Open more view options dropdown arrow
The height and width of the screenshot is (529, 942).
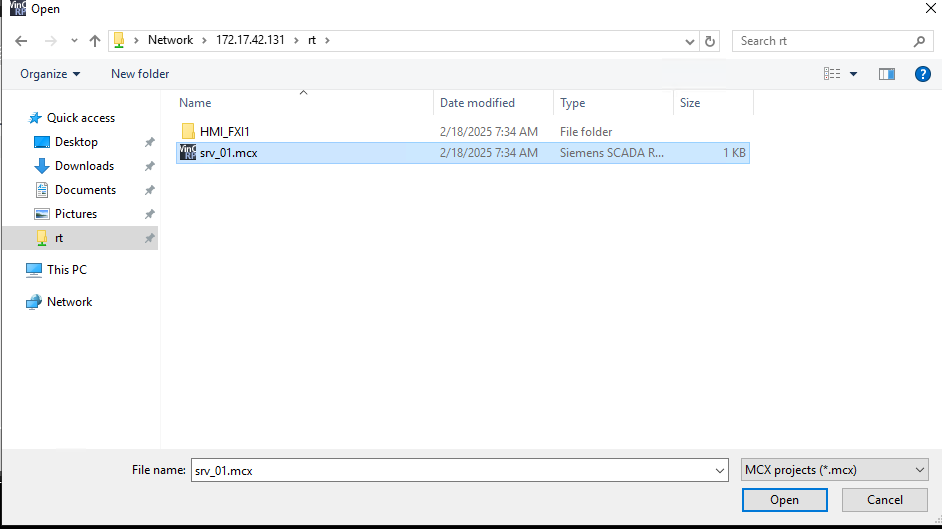(853, 74)
